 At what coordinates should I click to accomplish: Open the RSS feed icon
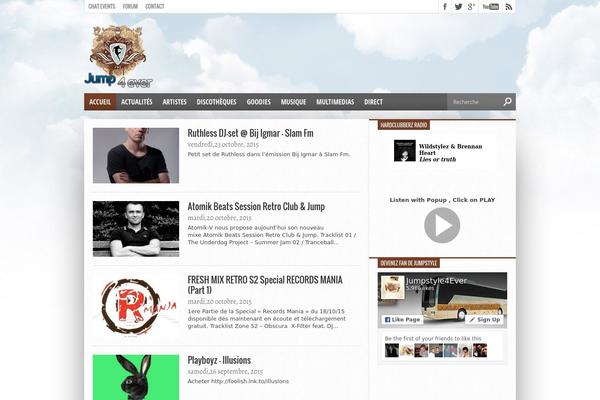coord(509,7)
